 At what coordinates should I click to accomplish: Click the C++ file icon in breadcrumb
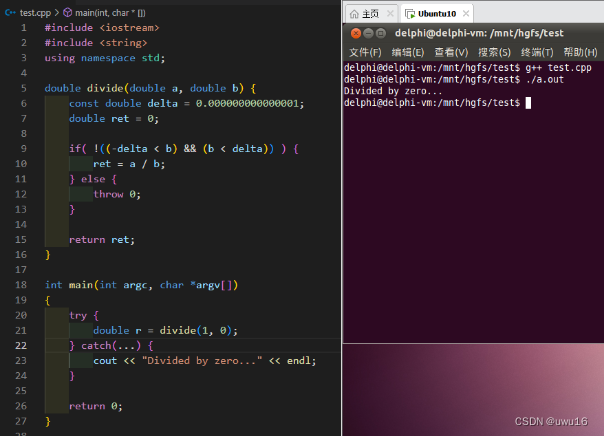click(x=10, y=13)
